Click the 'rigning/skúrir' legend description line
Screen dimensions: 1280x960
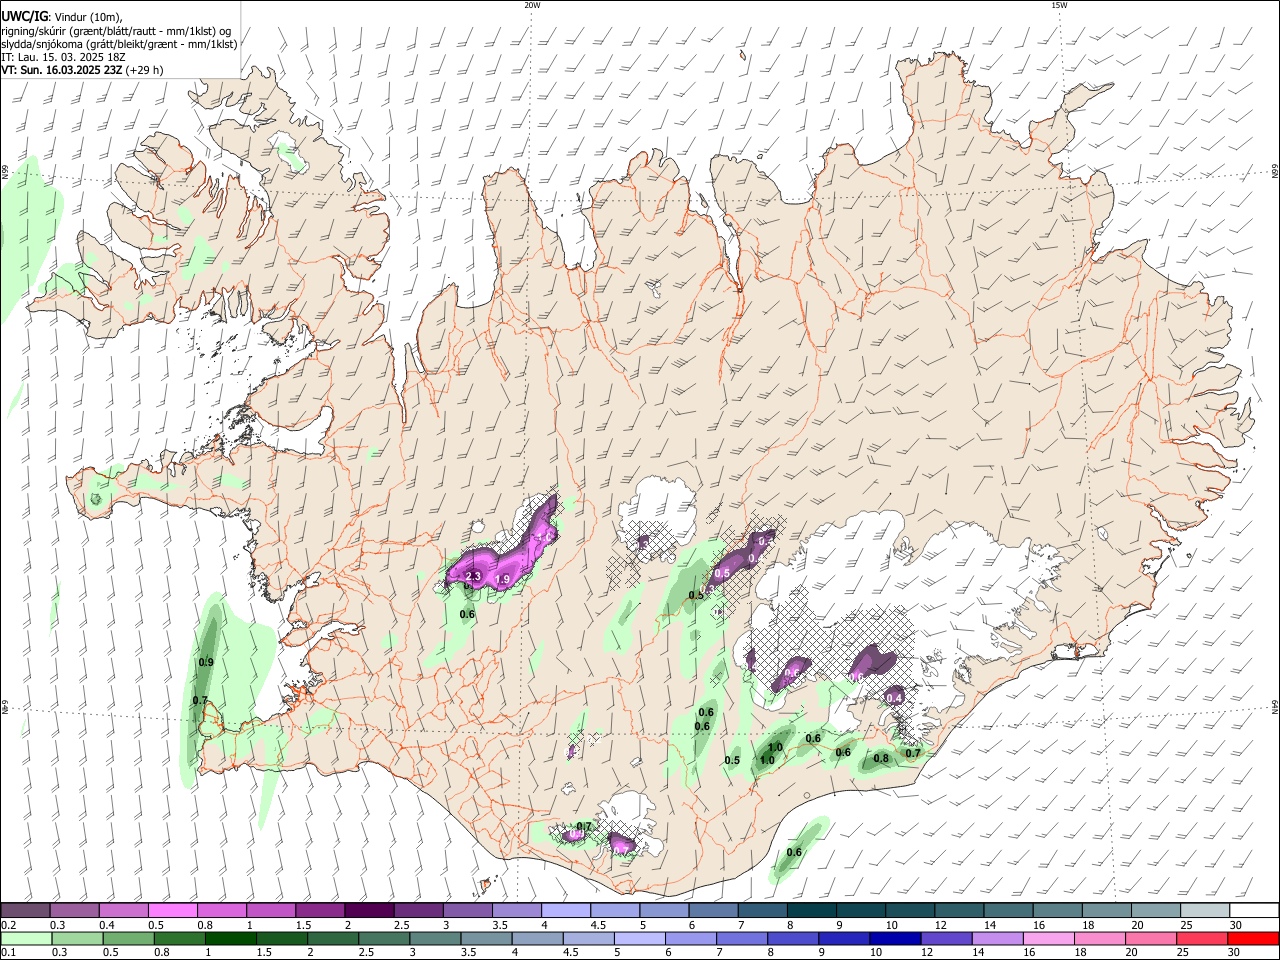click(116, 30)
